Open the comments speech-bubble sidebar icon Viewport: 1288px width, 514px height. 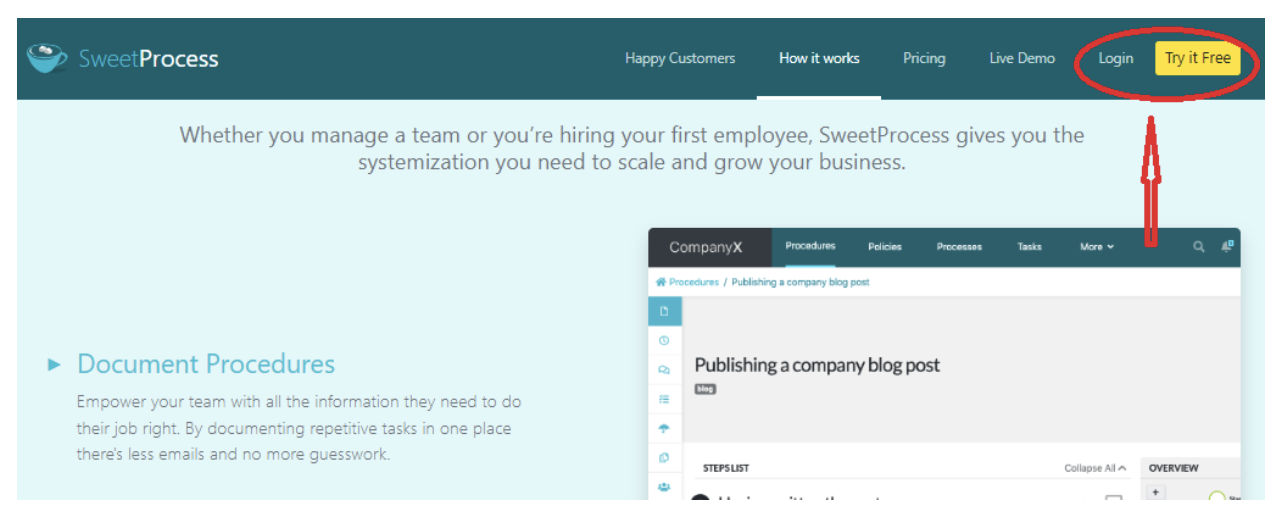[x=665, y=370]
